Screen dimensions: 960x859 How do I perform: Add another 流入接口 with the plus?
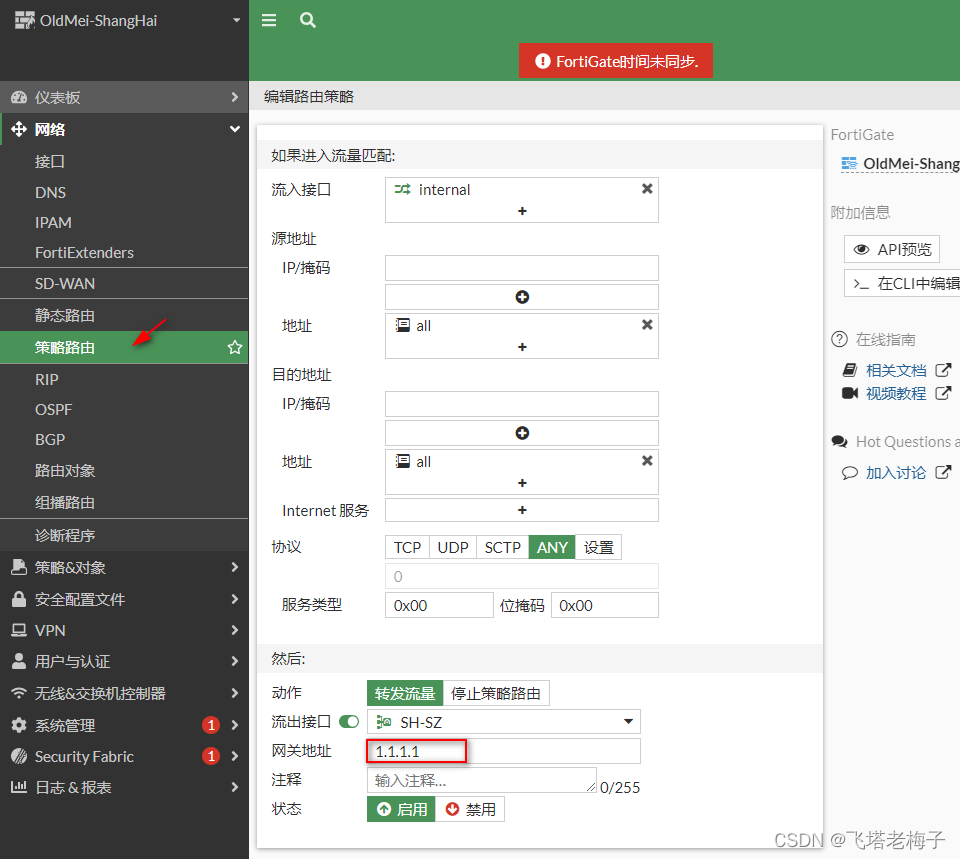click(522, 211)
